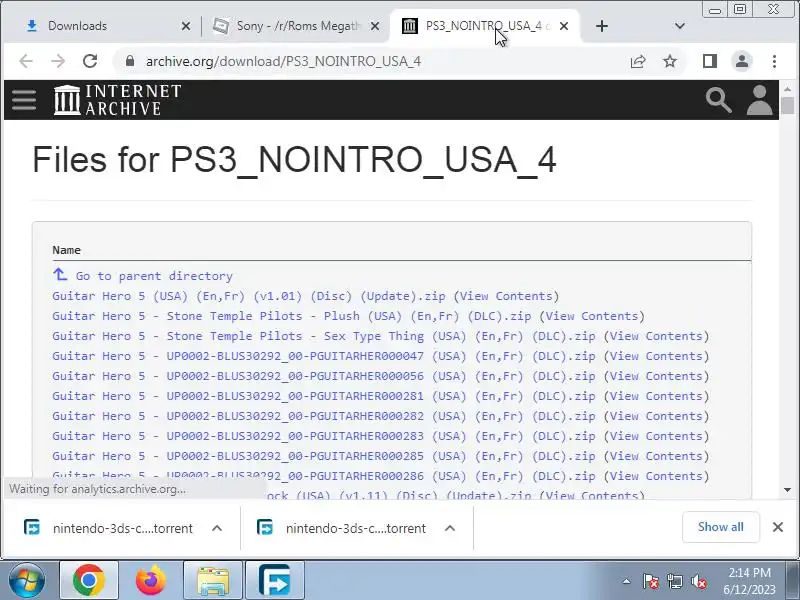Screen dimensions: 800x600
Task: Click the network tray icon
Action: [674, 581]
